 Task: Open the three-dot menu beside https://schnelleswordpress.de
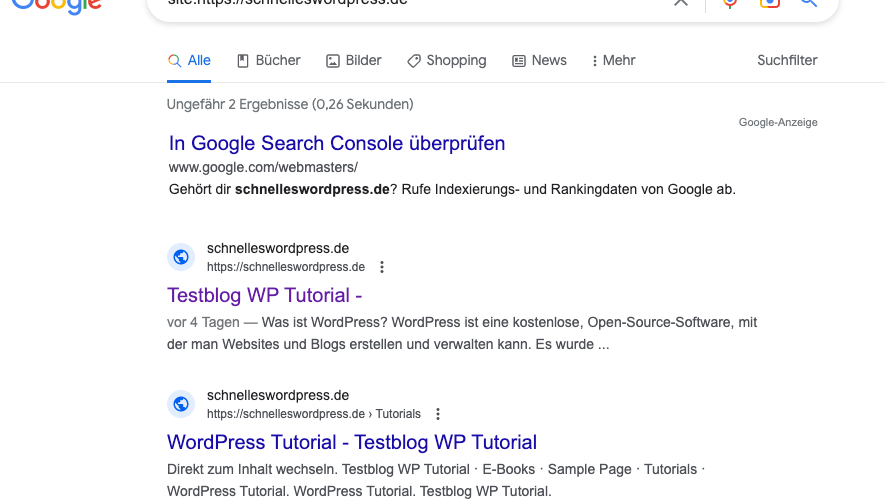382,267
